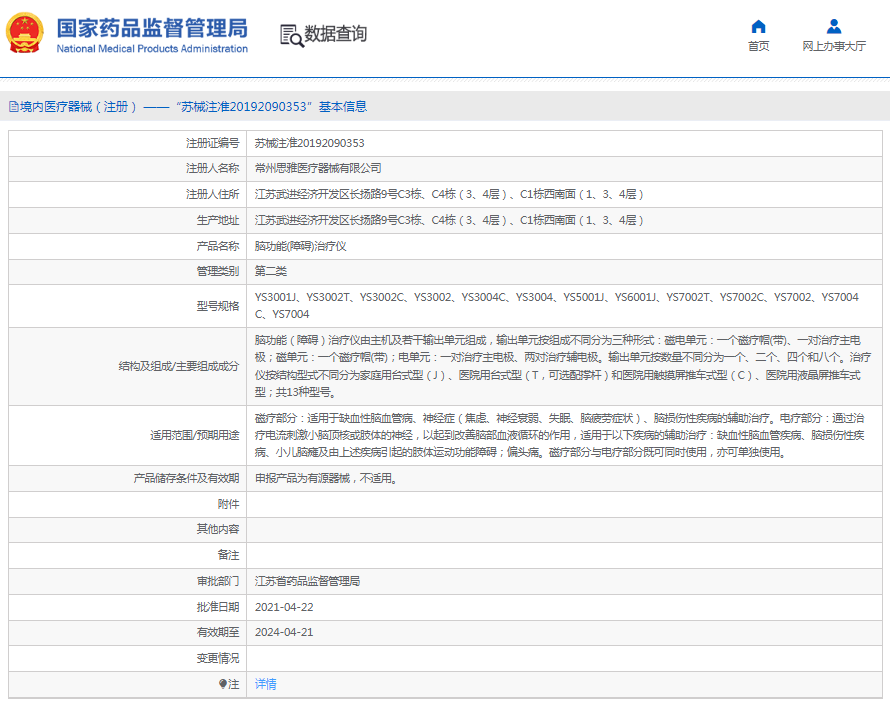Open the 详情 link
Screen dimensions: 890x706
[x=266, y=684]
